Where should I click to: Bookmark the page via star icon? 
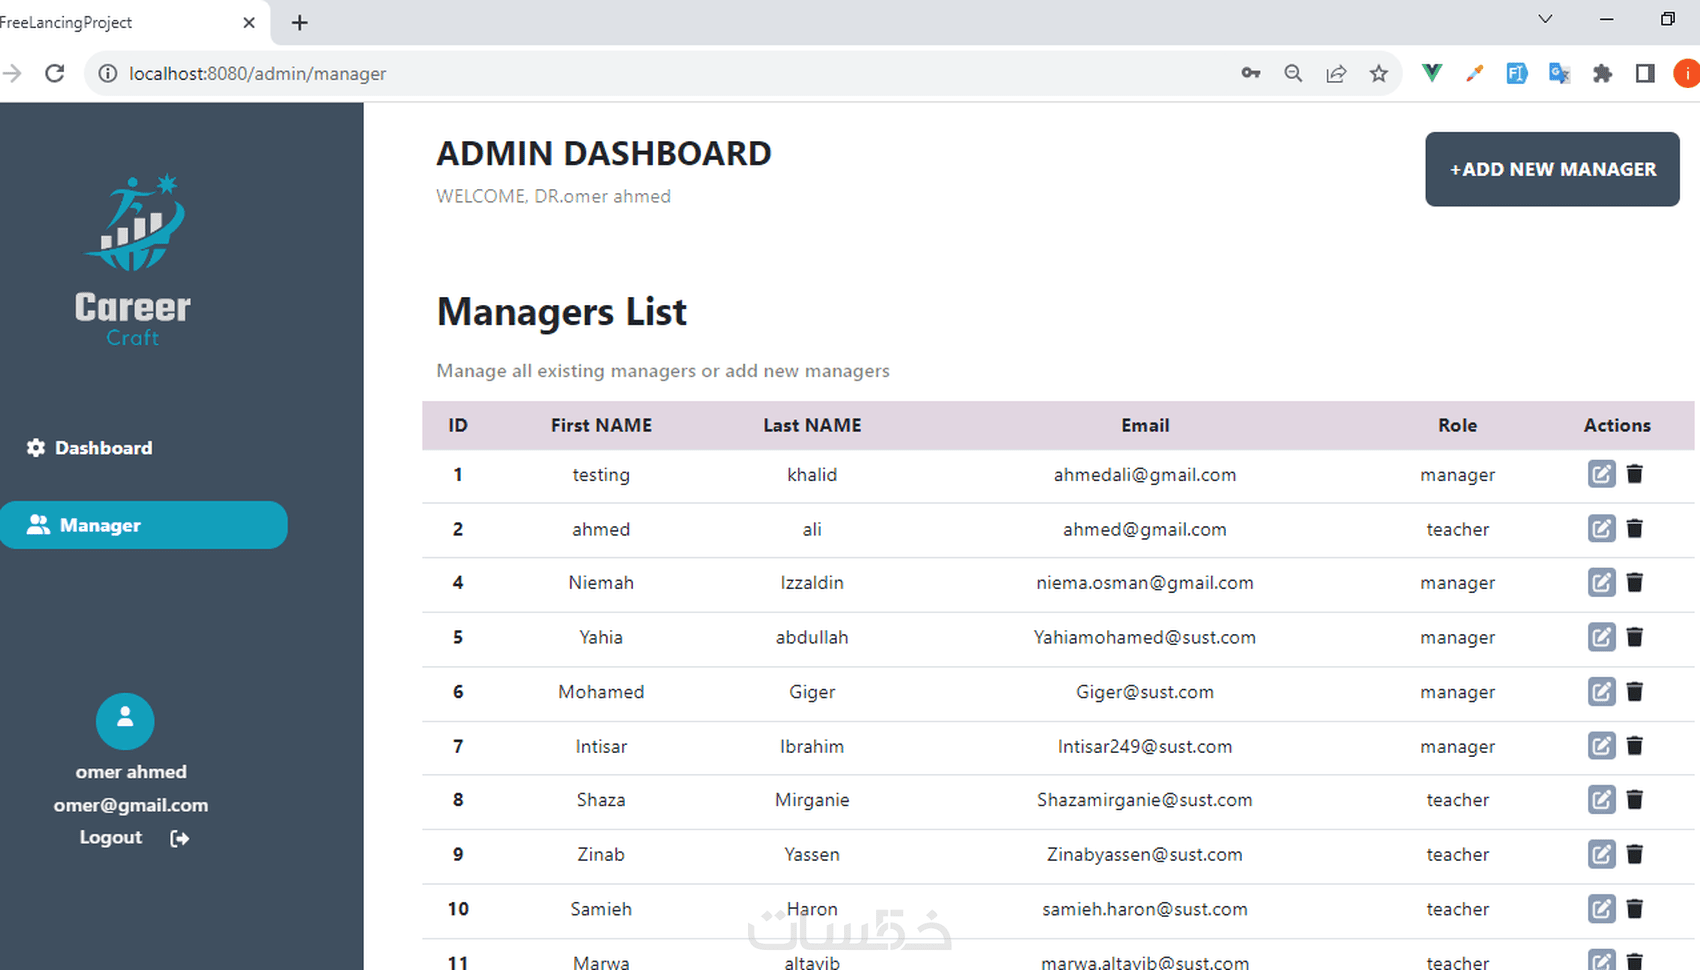coord(1379,73)
